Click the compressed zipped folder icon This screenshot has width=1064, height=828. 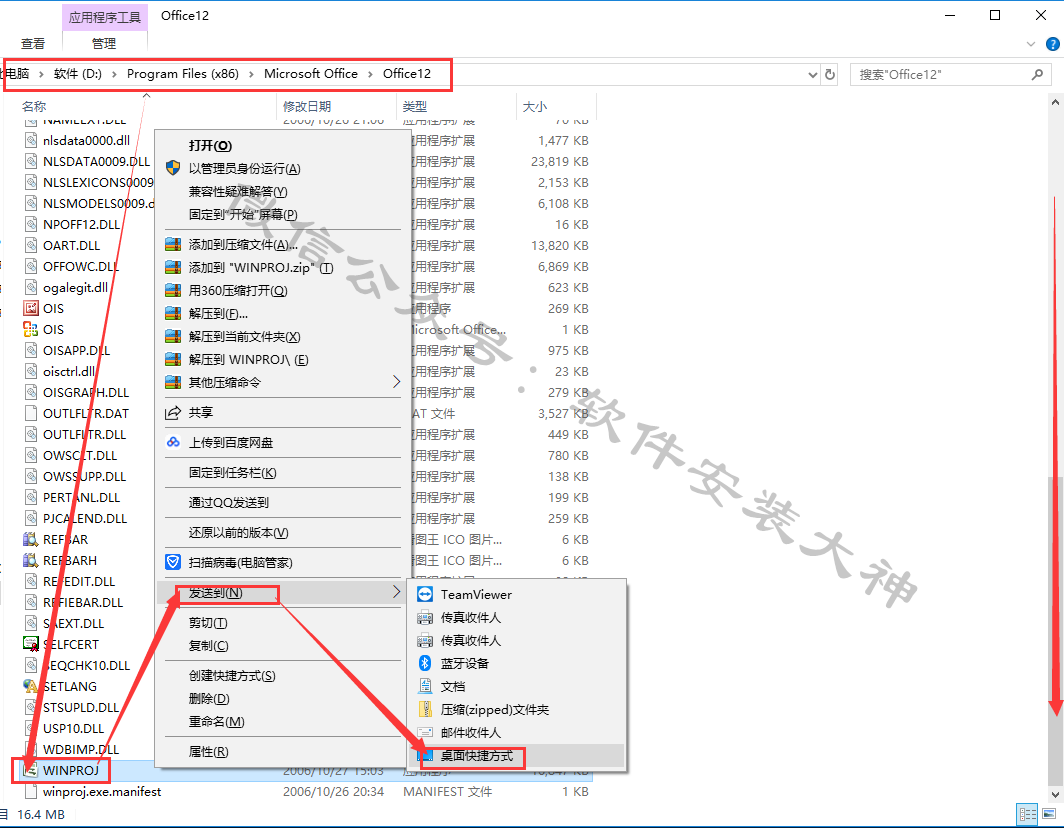(425, 709)
